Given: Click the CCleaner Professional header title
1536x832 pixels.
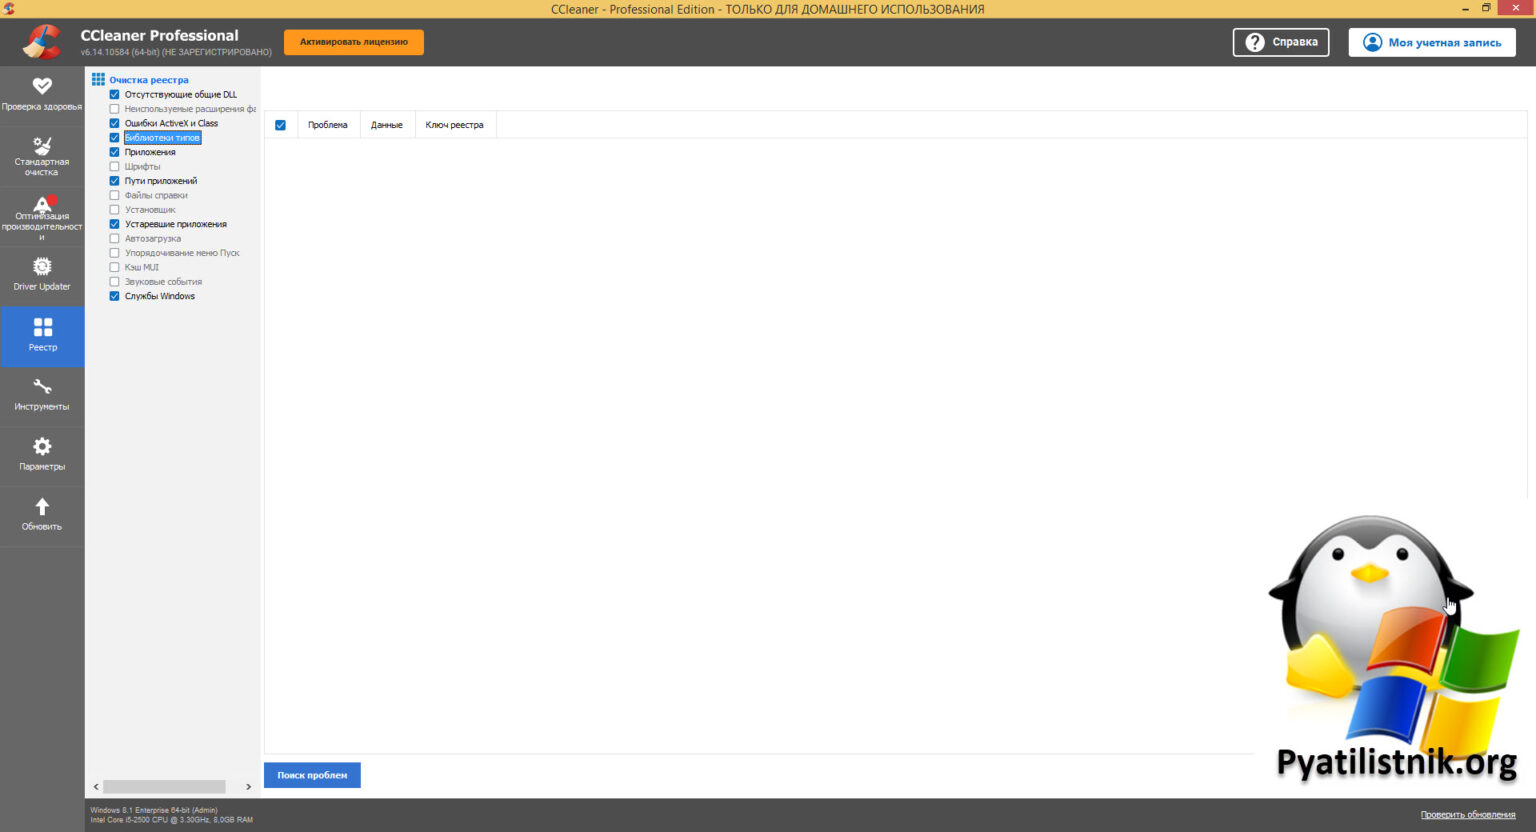Looking at the screenshot, I should 160,35.
